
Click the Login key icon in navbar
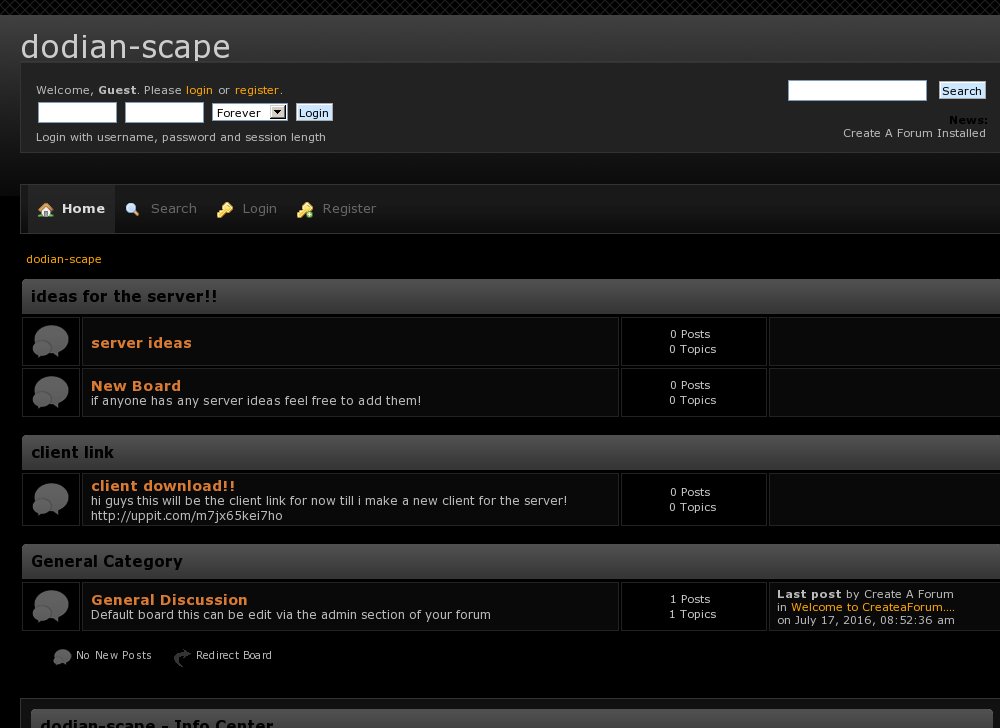coord(225,210)
